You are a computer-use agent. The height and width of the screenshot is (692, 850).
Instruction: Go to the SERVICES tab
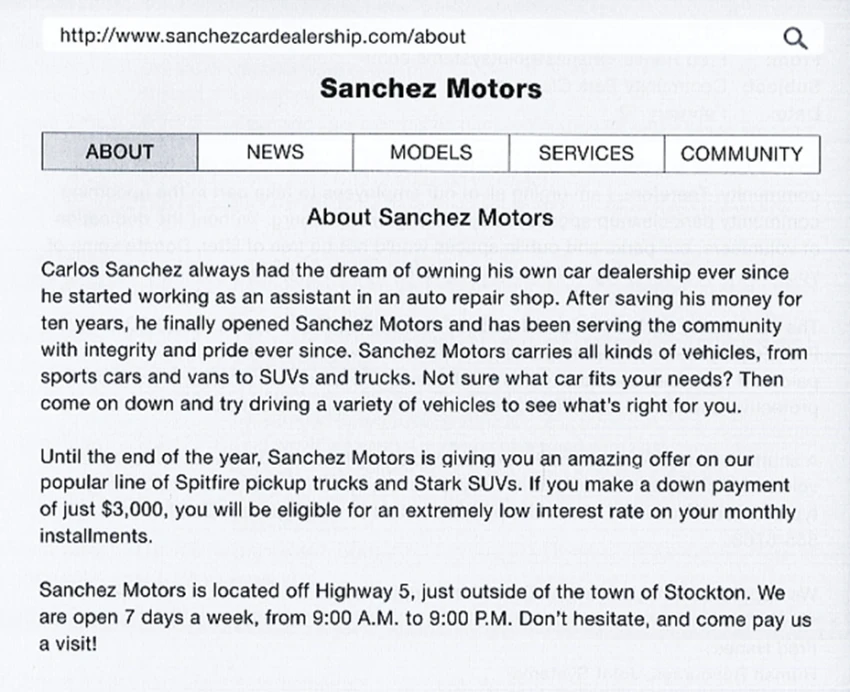(587, 153)
